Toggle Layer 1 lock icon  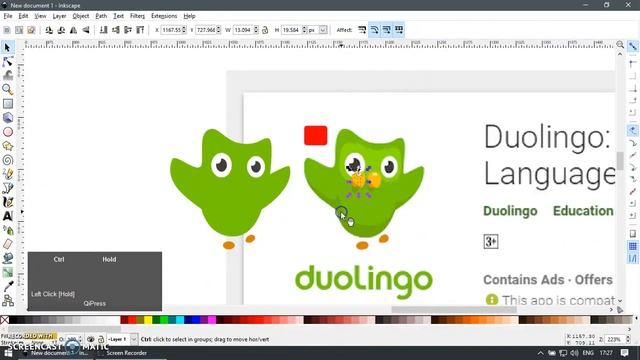[101, 339]
